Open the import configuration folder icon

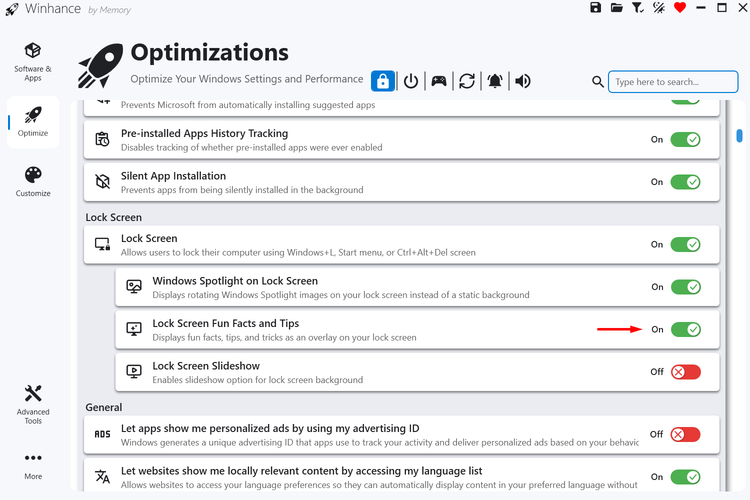(617, 8)
